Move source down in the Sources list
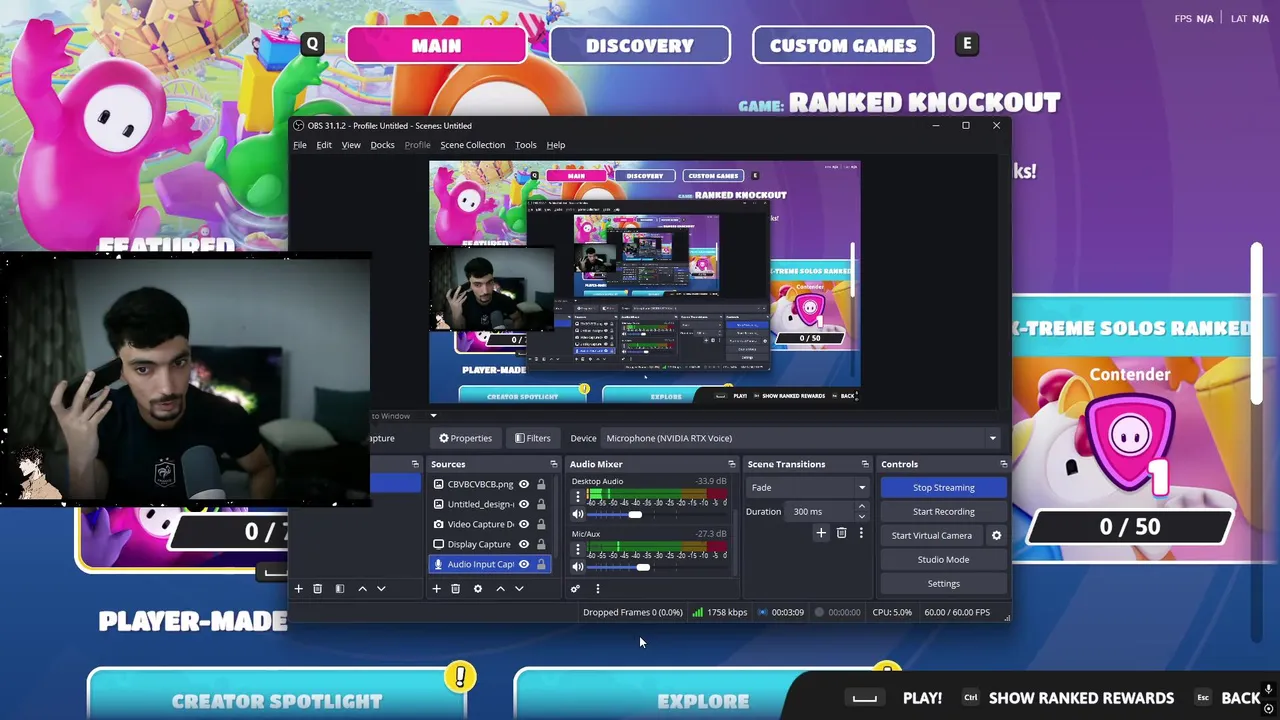 [519, 589]
